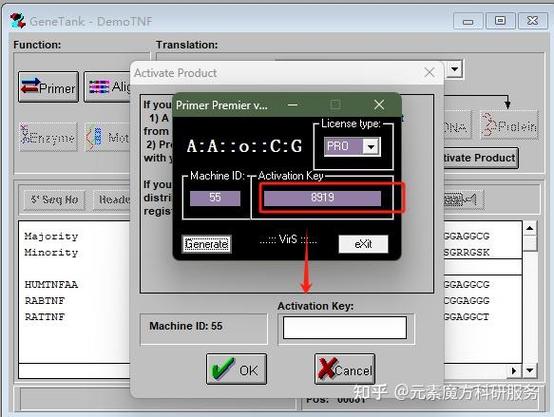Image resolution: width=554 pixels, height=417 pixels.
Task: Focus the Activation Key input box
Action: pos(345,328)
